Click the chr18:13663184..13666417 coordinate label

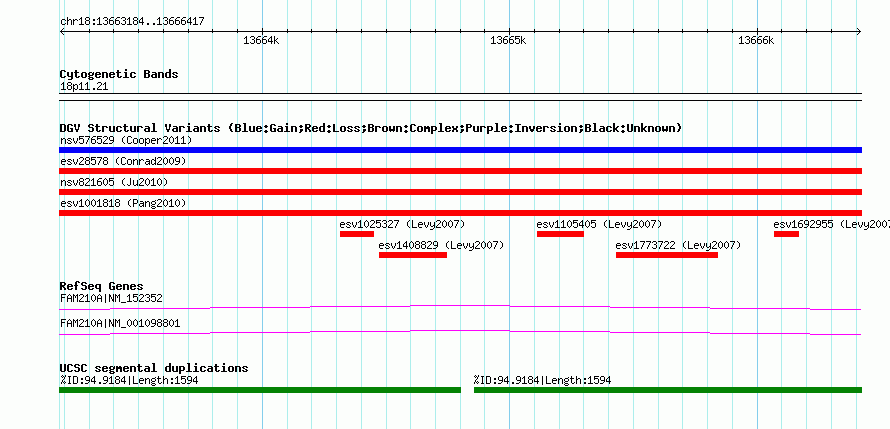point(132,22)
